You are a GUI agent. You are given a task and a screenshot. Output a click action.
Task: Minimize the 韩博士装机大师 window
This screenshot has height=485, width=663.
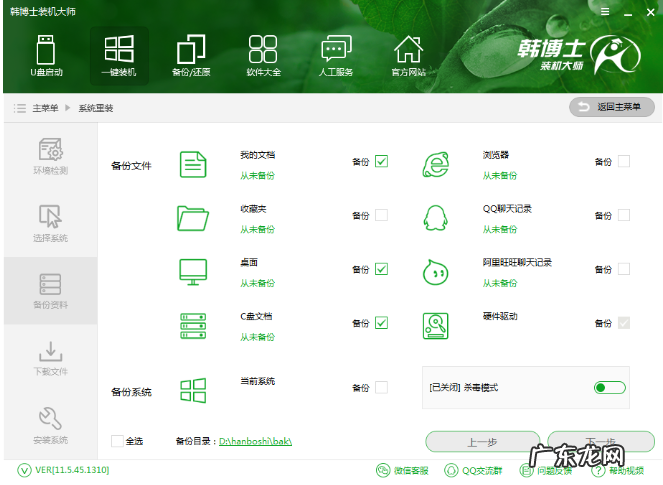(628, 13)
